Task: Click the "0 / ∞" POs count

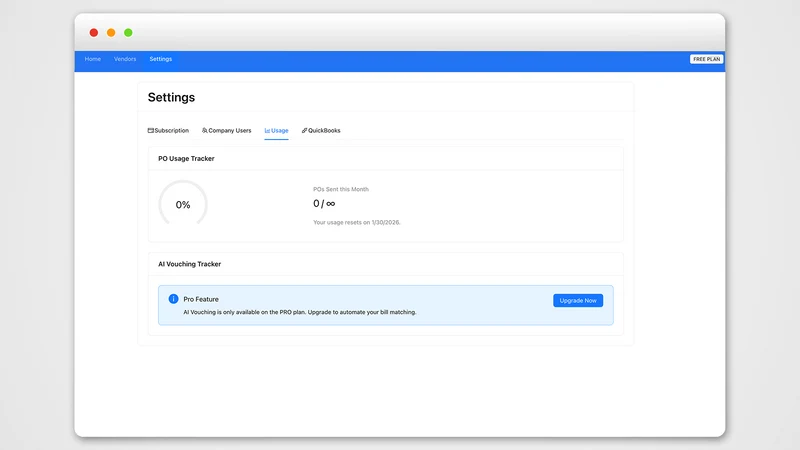Action: pyautogui.click(x=324, y=204)
